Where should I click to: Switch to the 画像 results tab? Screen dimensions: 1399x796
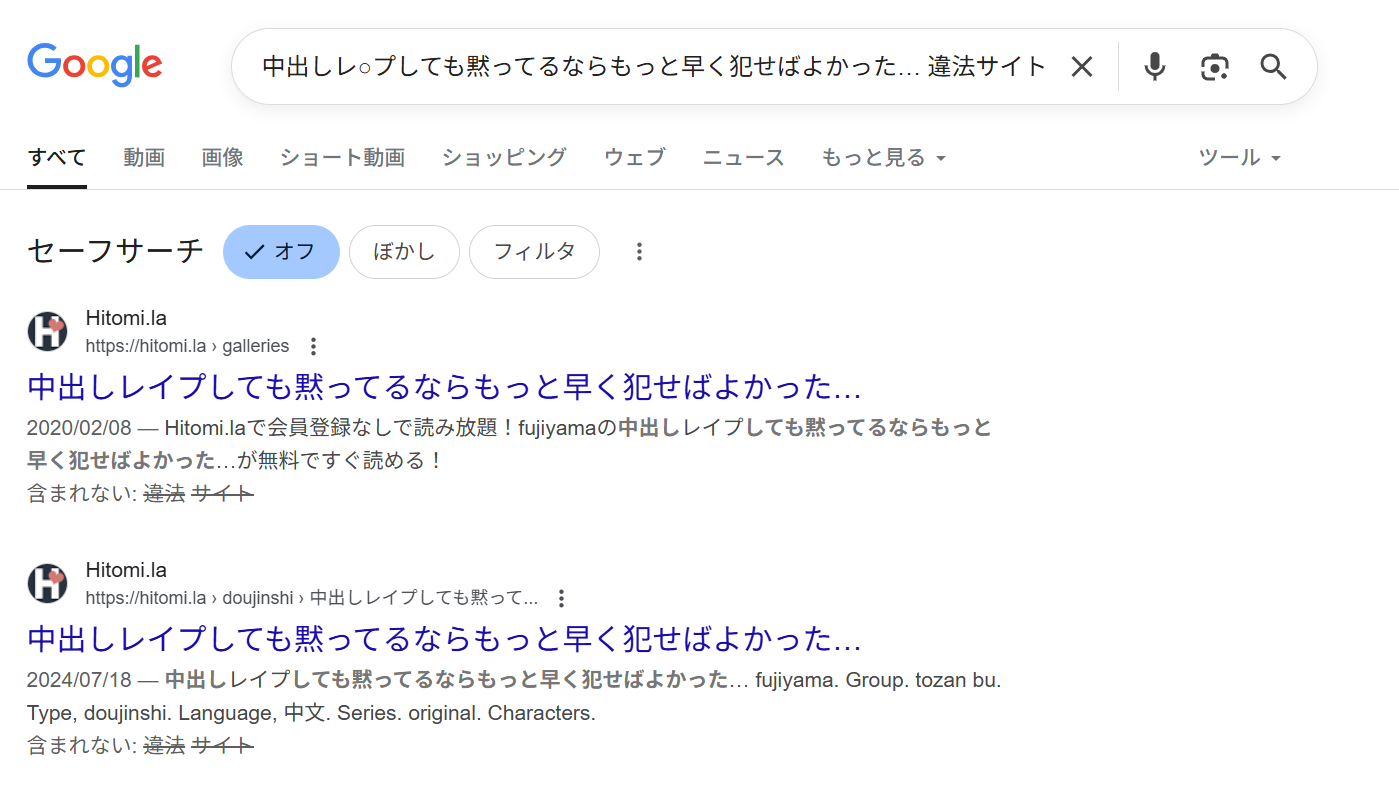(222, 157)
